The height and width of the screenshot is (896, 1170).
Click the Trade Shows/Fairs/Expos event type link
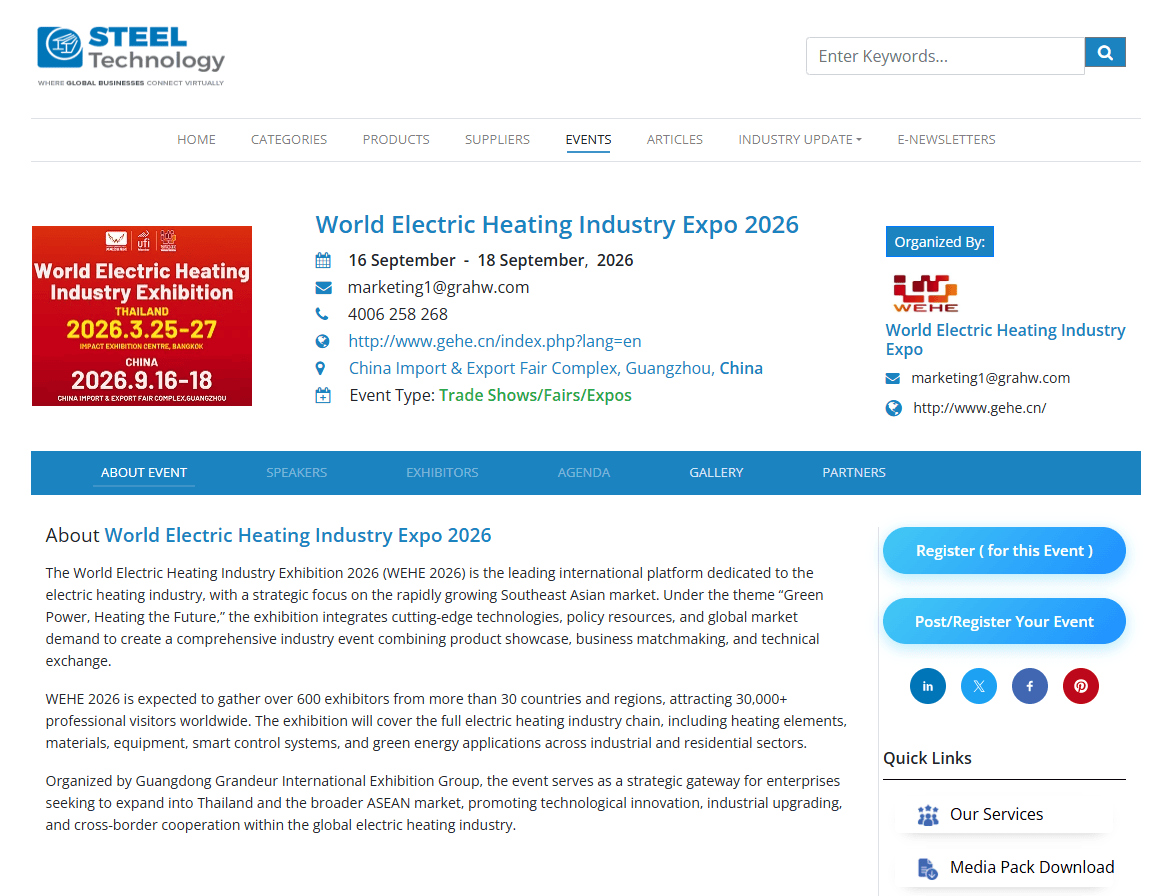pos(535,395)
